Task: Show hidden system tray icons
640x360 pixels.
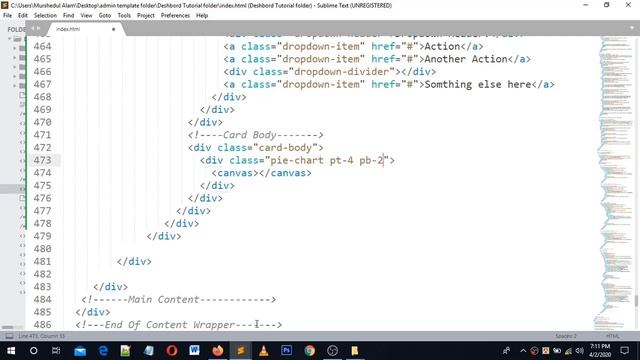Action: [x=523, y=351]
